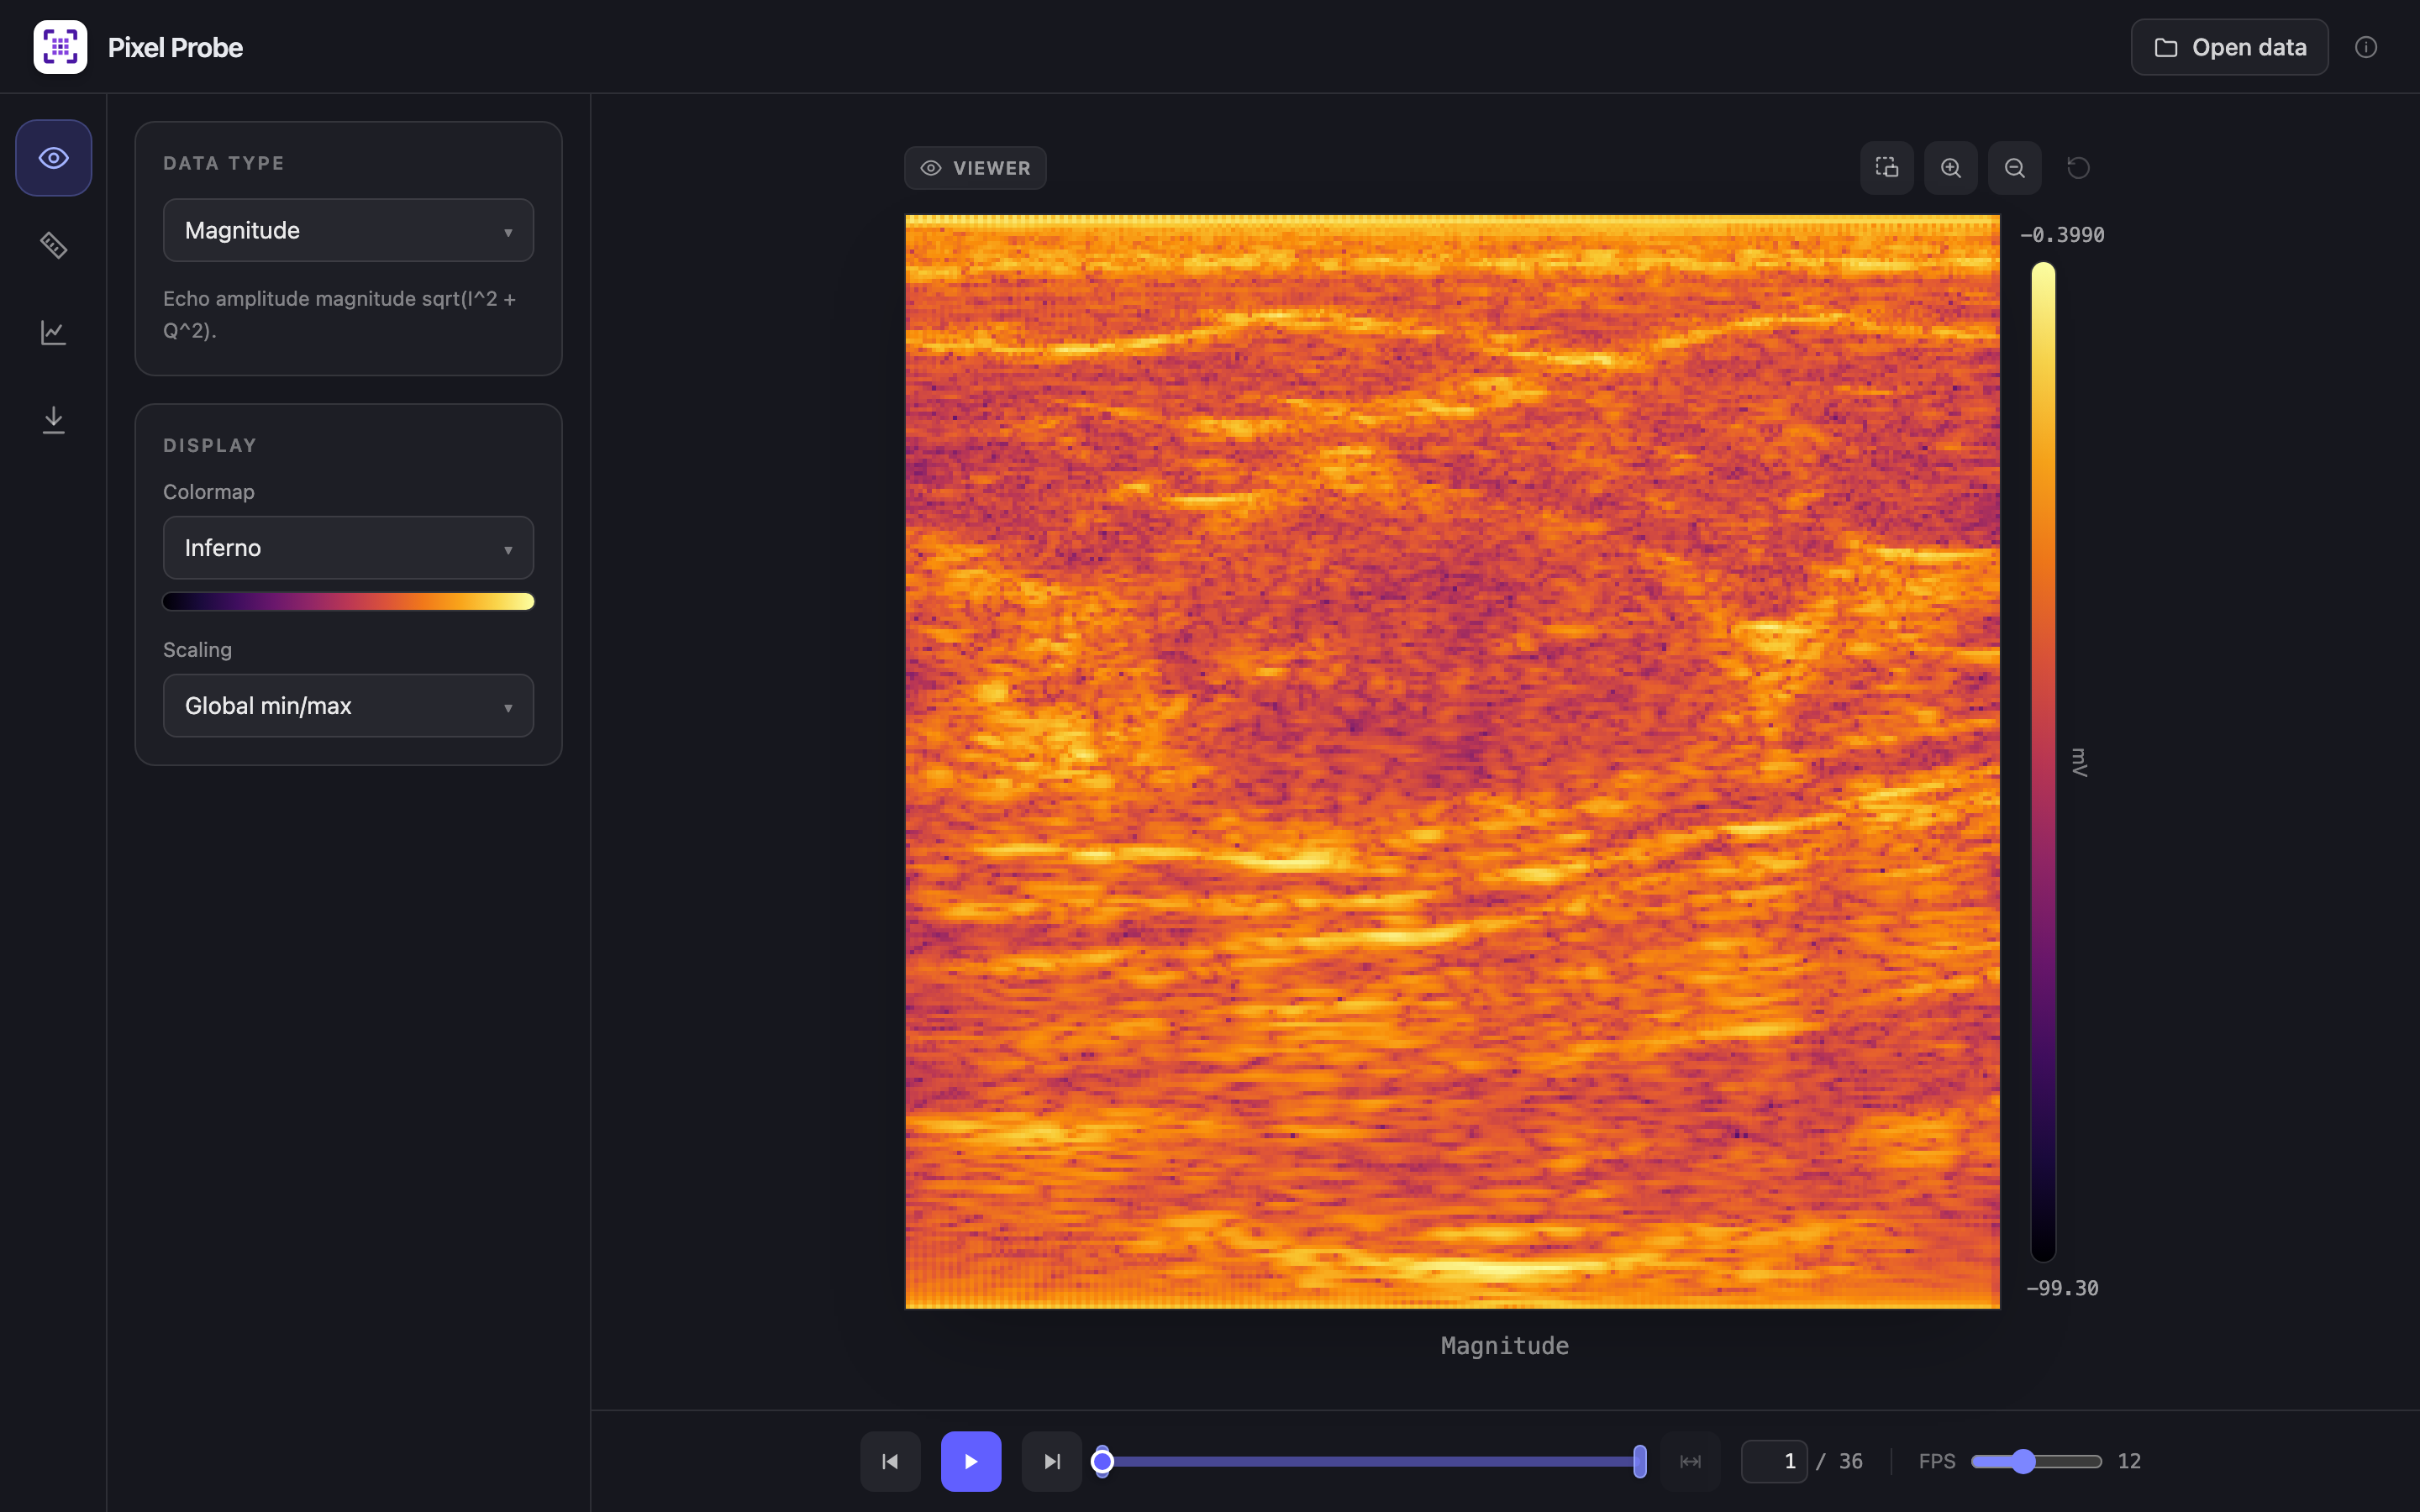Open the line chart panel in sidebar

click(x=54, y=332)
